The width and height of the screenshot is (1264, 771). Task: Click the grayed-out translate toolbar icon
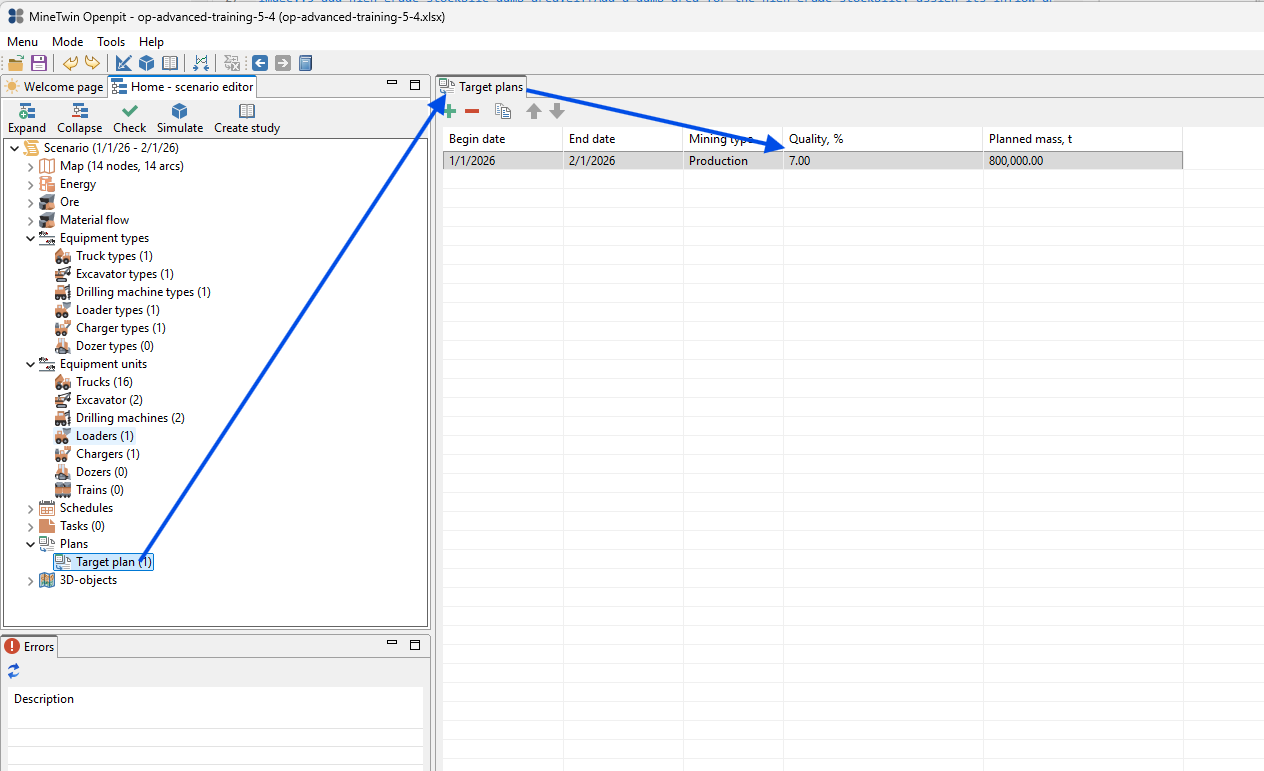232,63
